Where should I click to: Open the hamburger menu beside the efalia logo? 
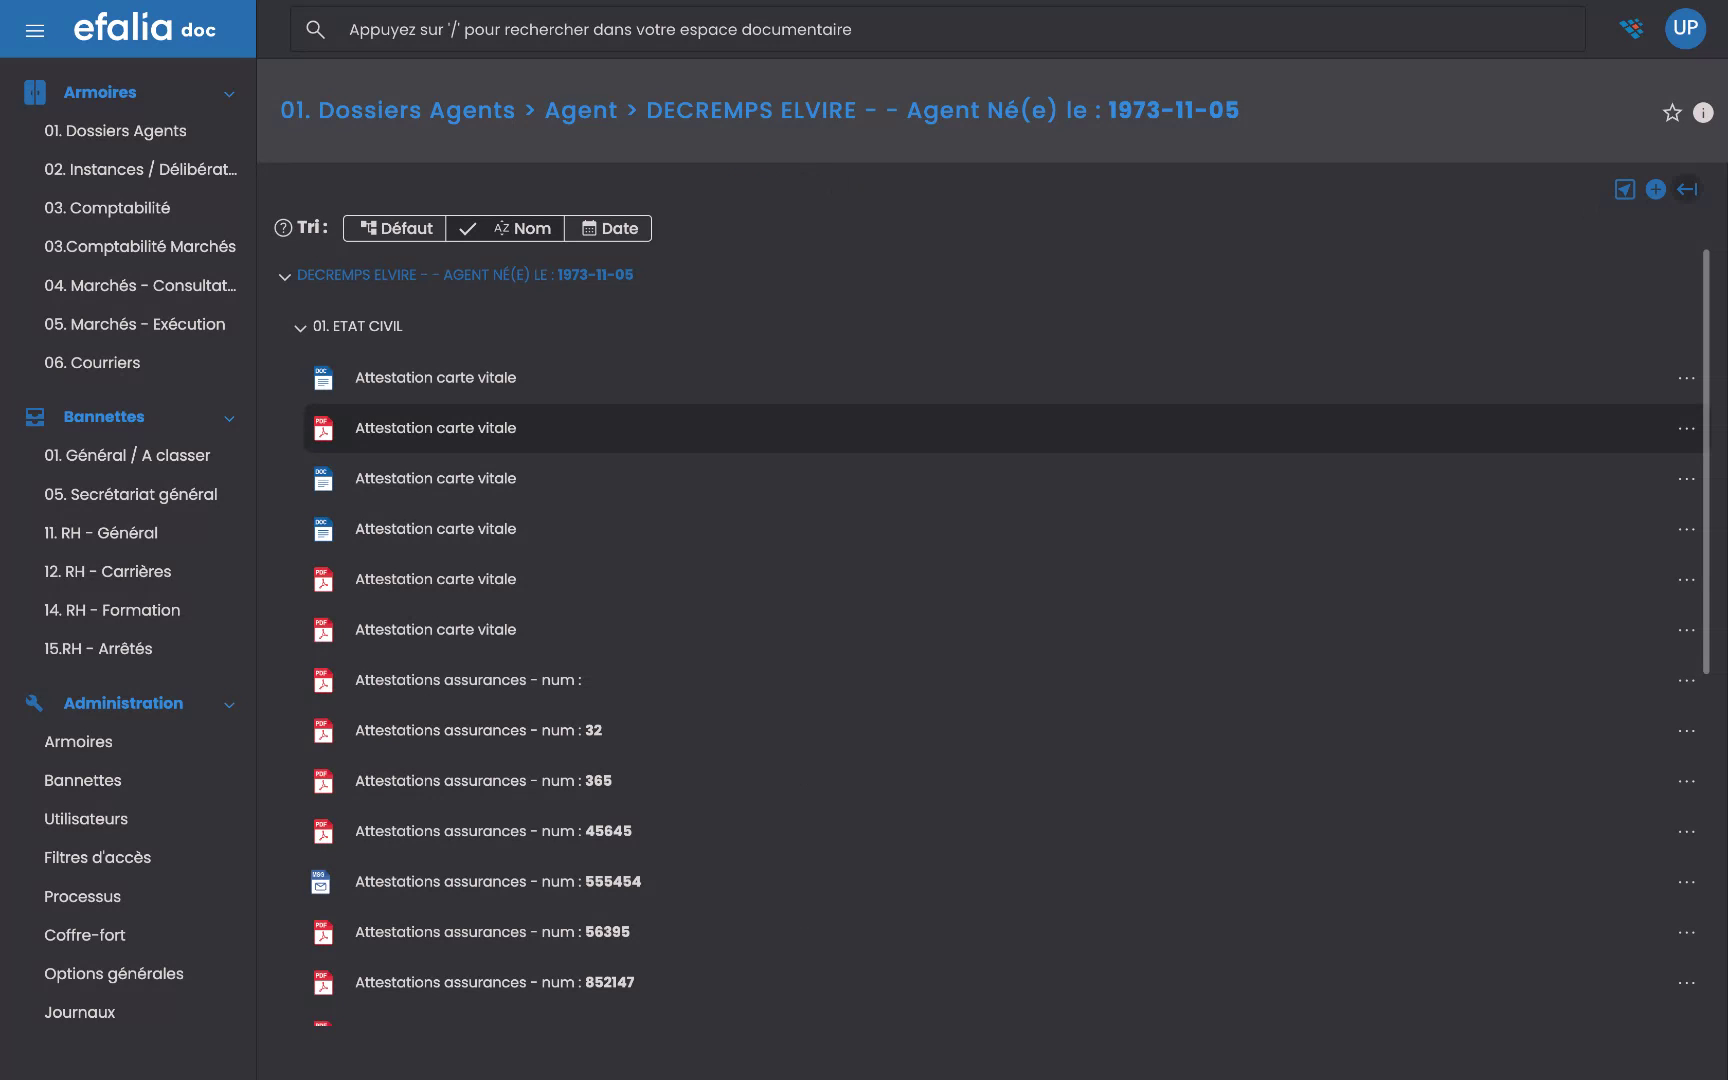(35, 29)
